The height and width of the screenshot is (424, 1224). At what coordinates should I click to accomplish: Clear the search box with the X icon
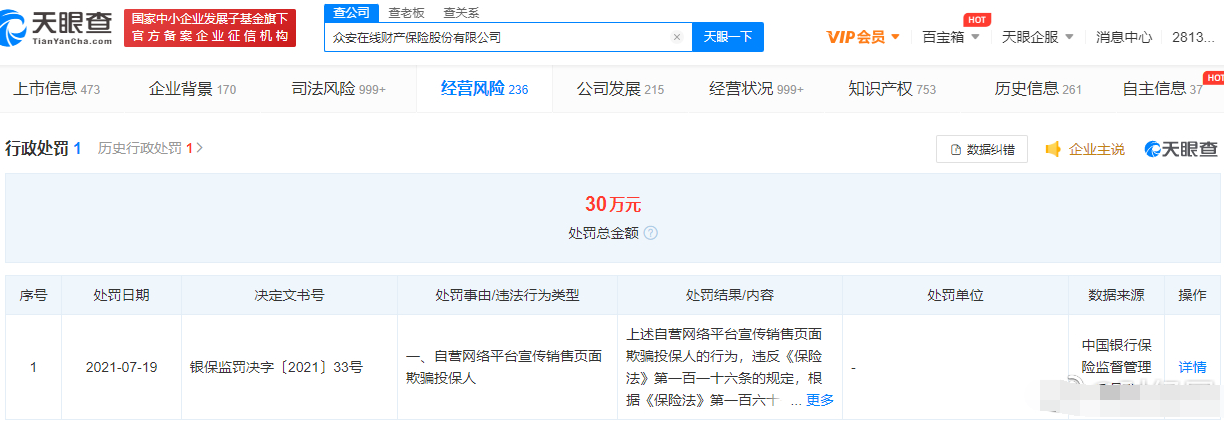point(677,37)
